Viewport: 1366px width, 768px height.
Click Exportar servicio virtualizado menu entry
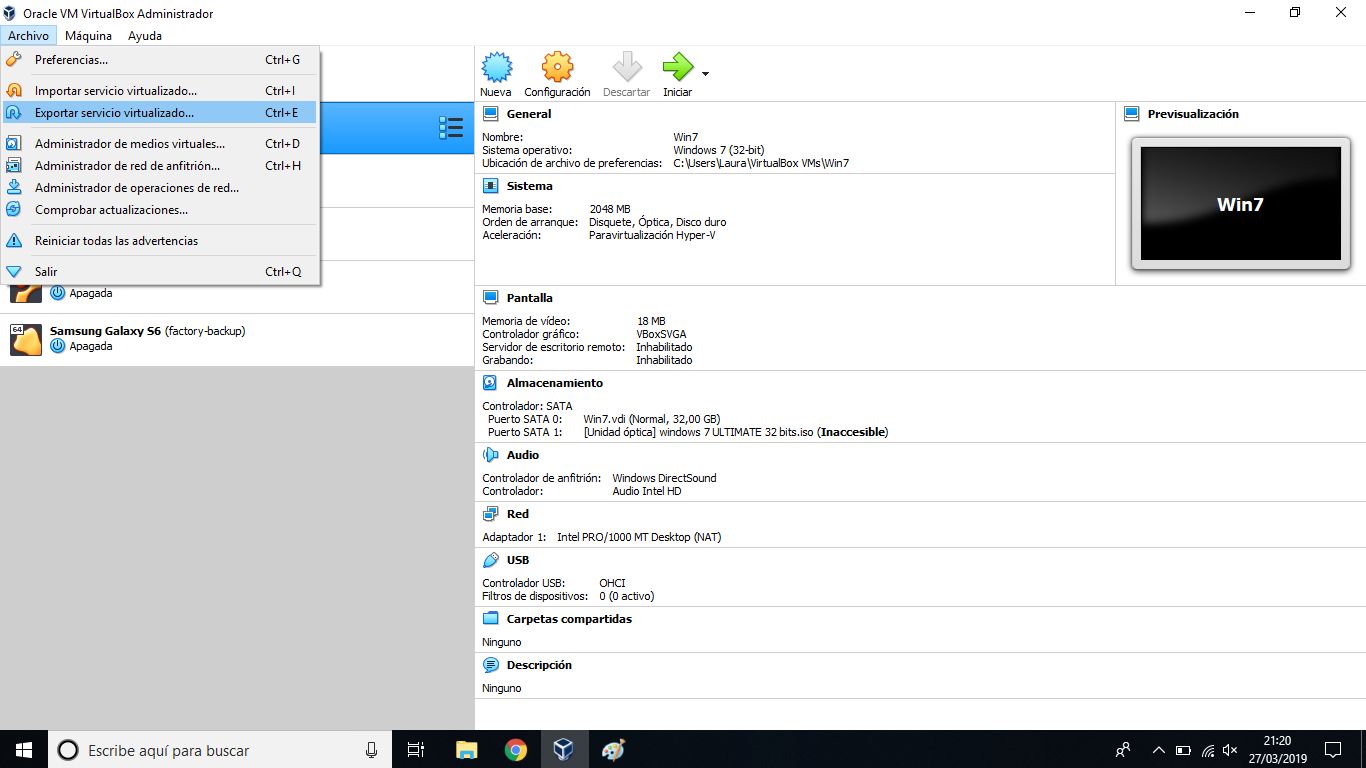tap(114, 113)
